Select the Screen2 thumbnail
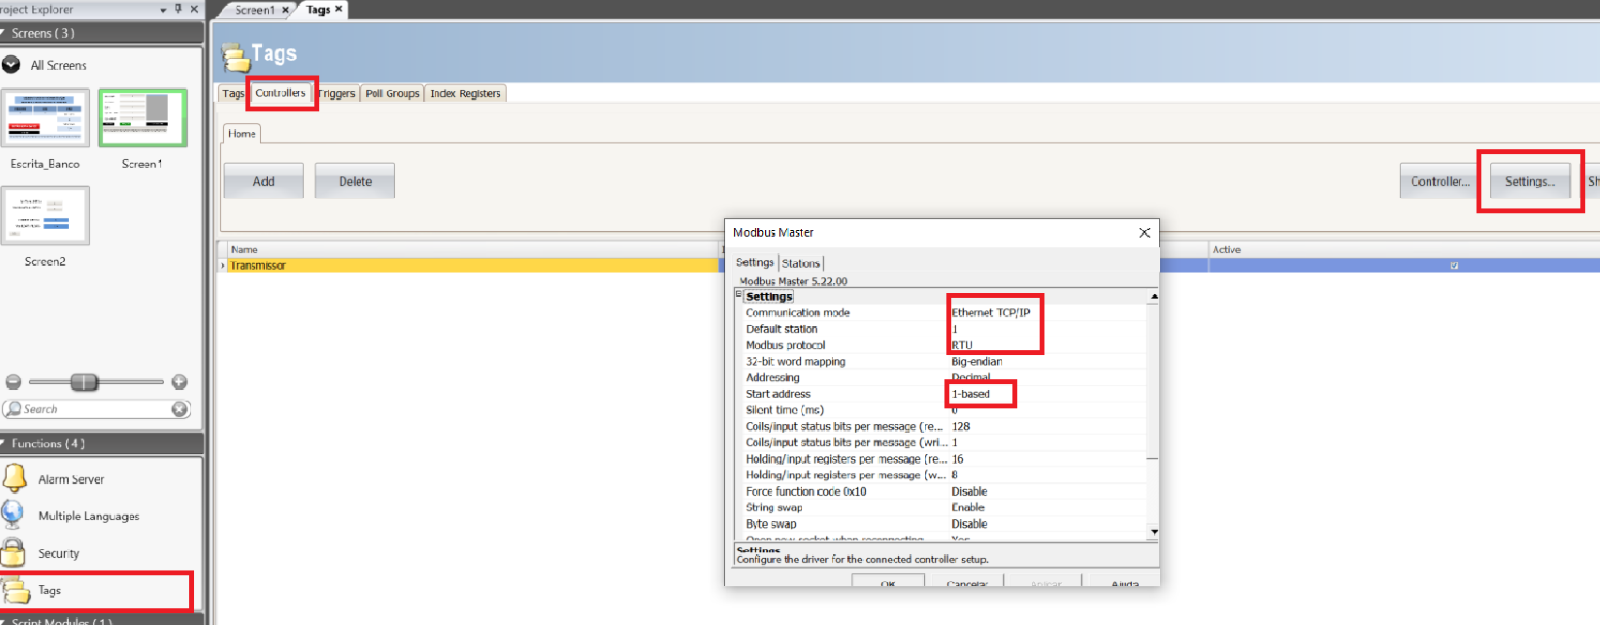The height and width of the screenshot is (625, 1600). [x=46, y=215]
